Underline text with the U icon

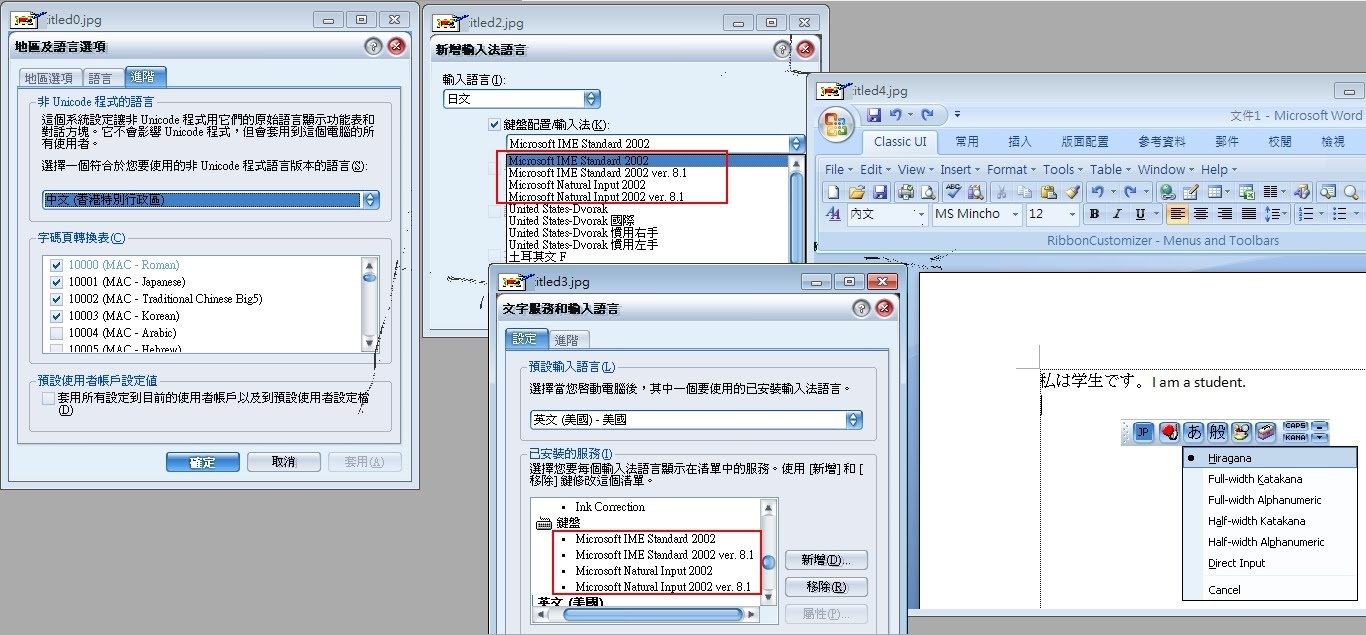point(1141,214)
